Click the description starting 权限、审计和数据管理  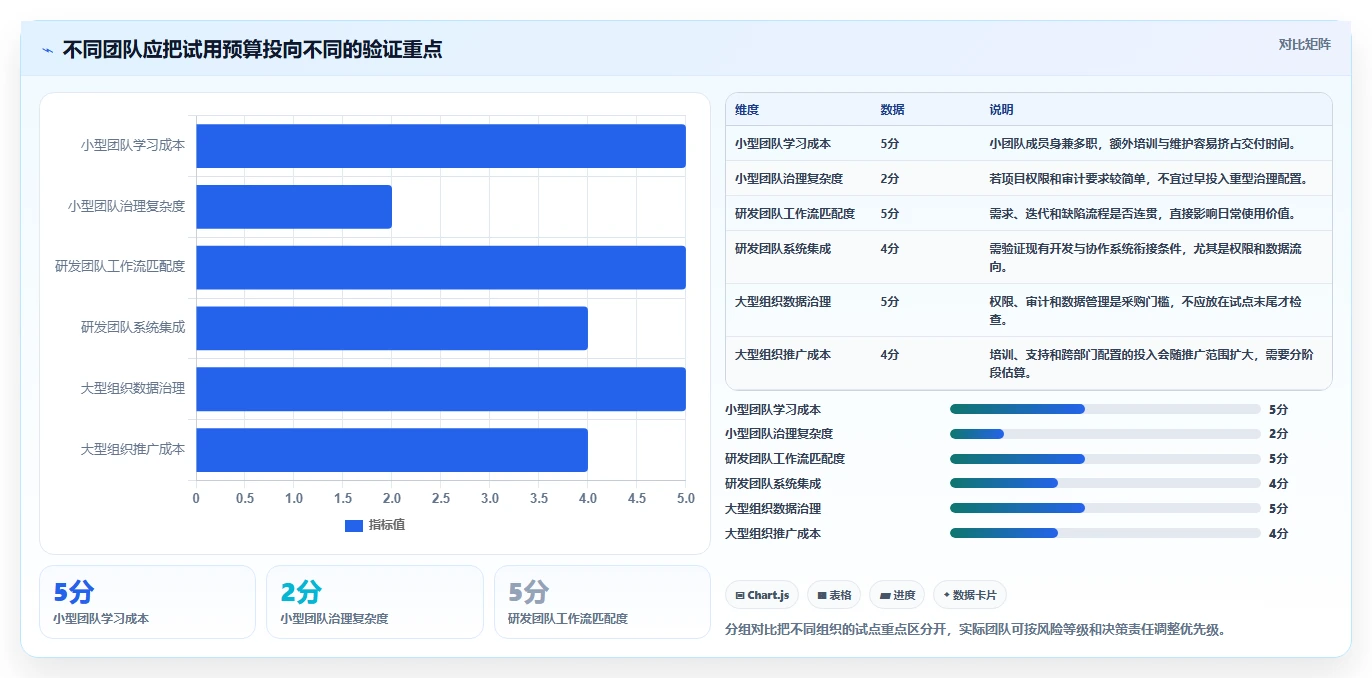(1146, 311)
